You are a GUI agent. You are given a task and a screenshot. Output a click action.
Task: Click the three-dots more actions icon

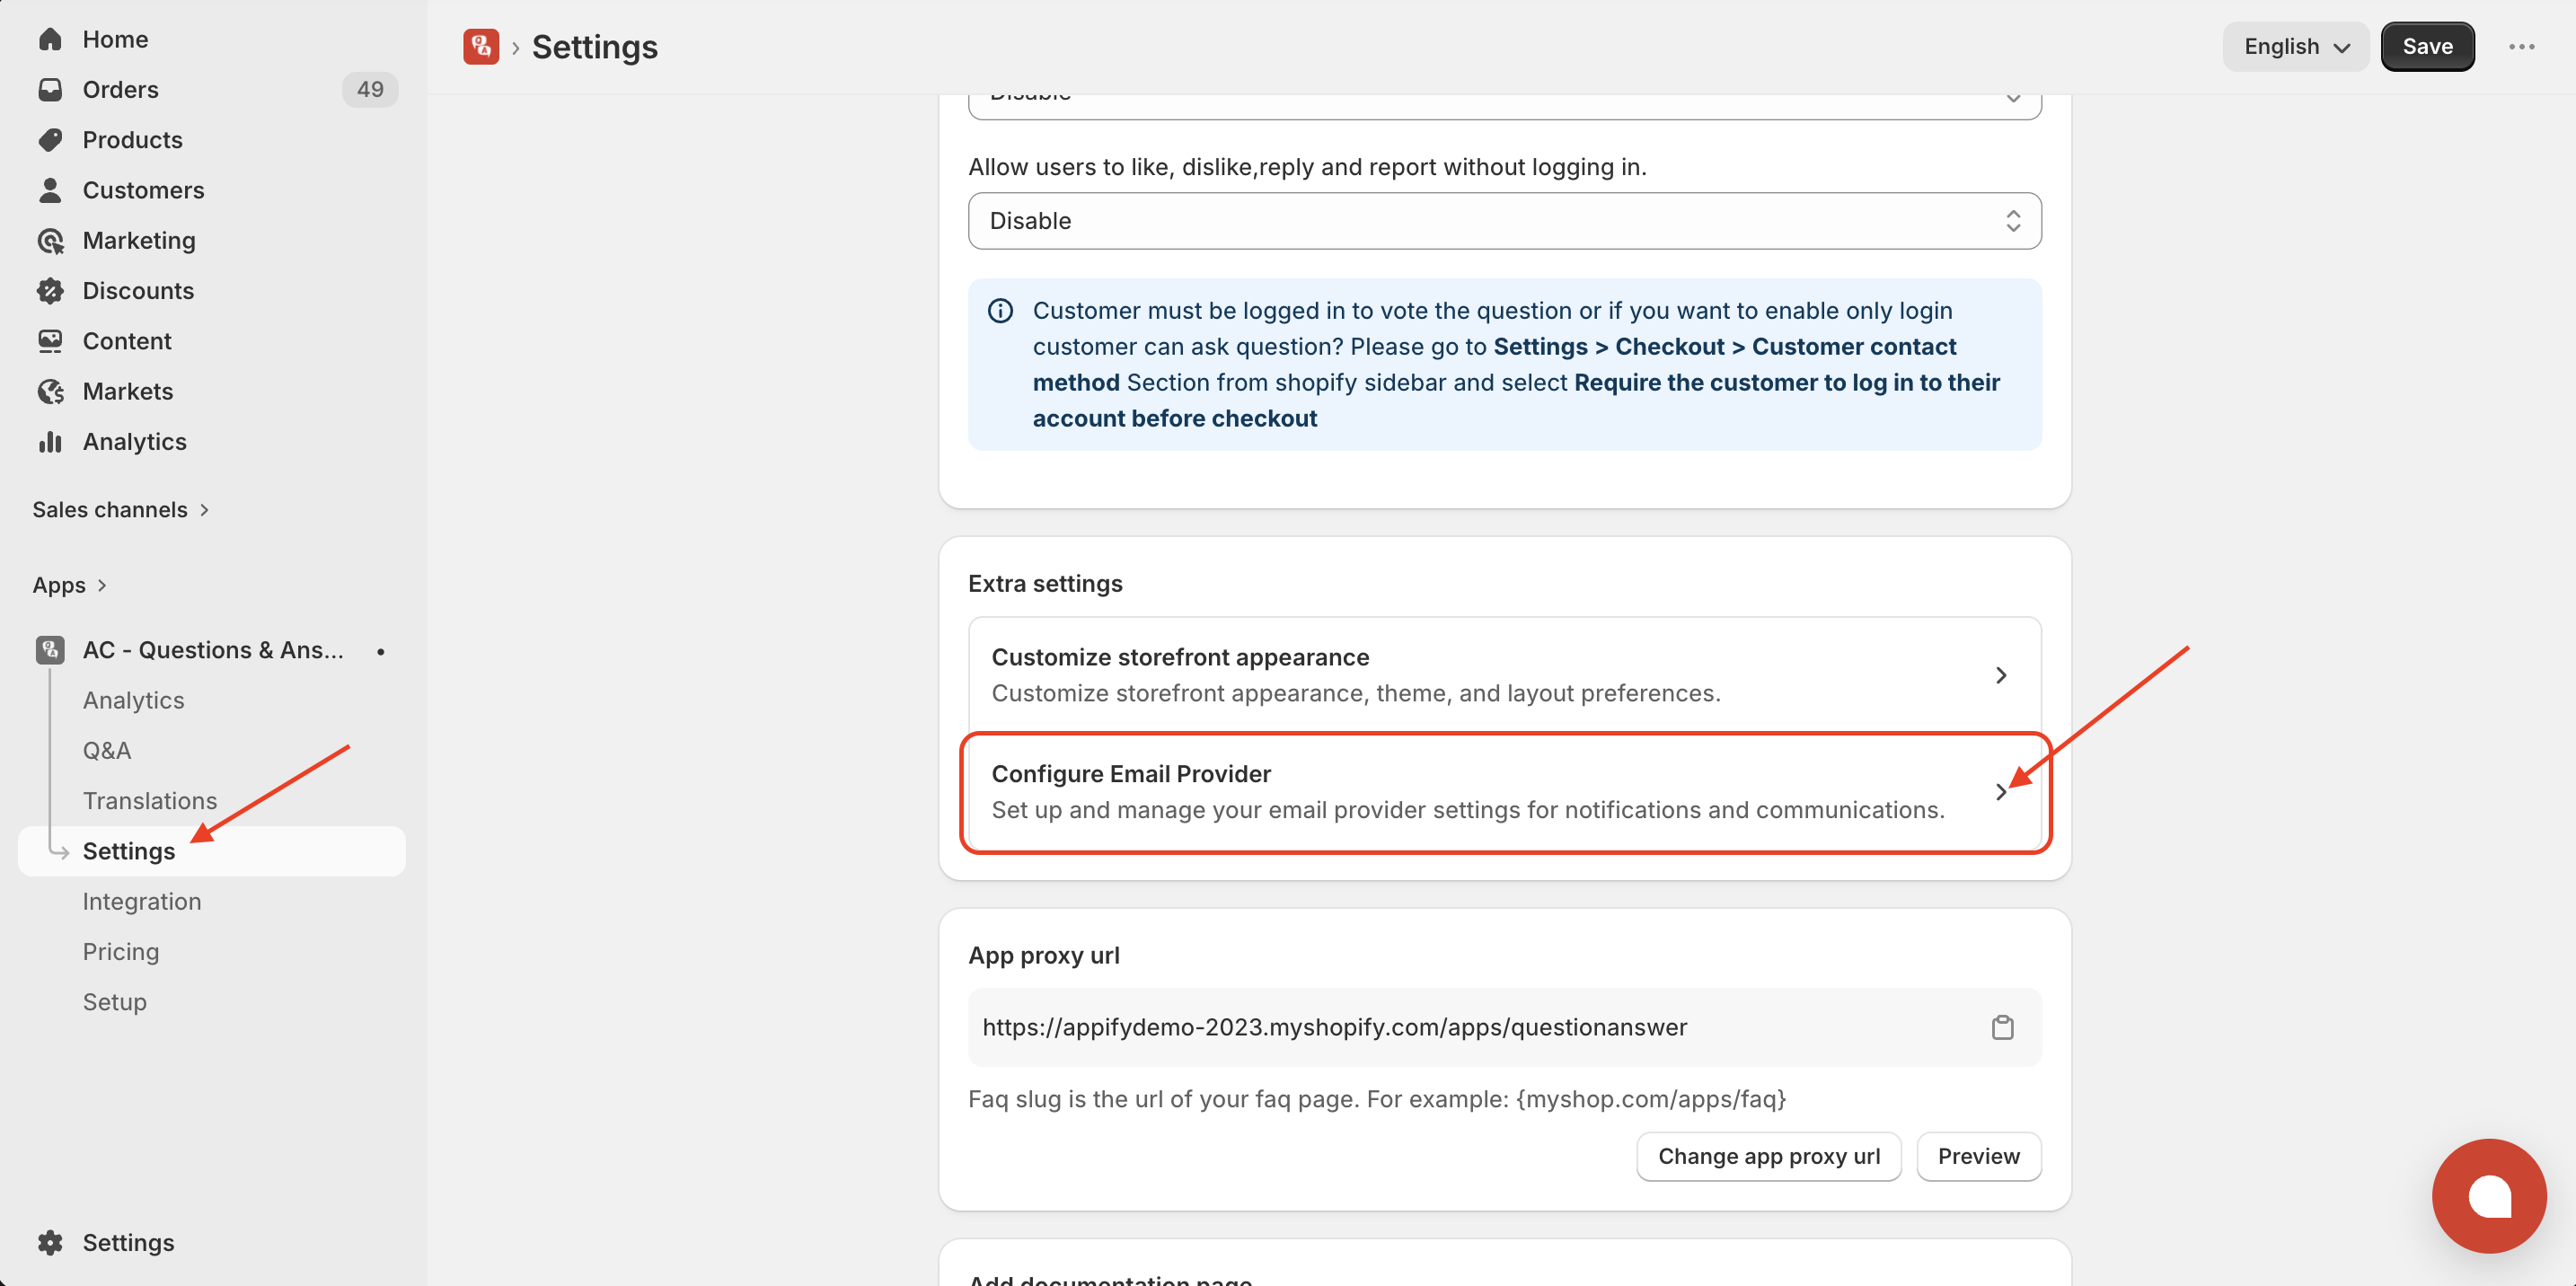(x=2521, y=47)
